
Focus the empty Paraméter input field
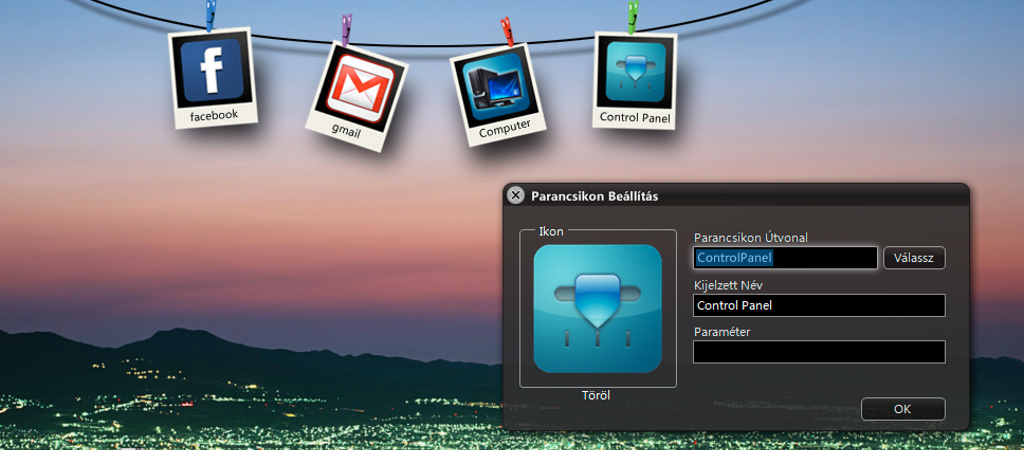pyautogui.click(x=819, y=352)
